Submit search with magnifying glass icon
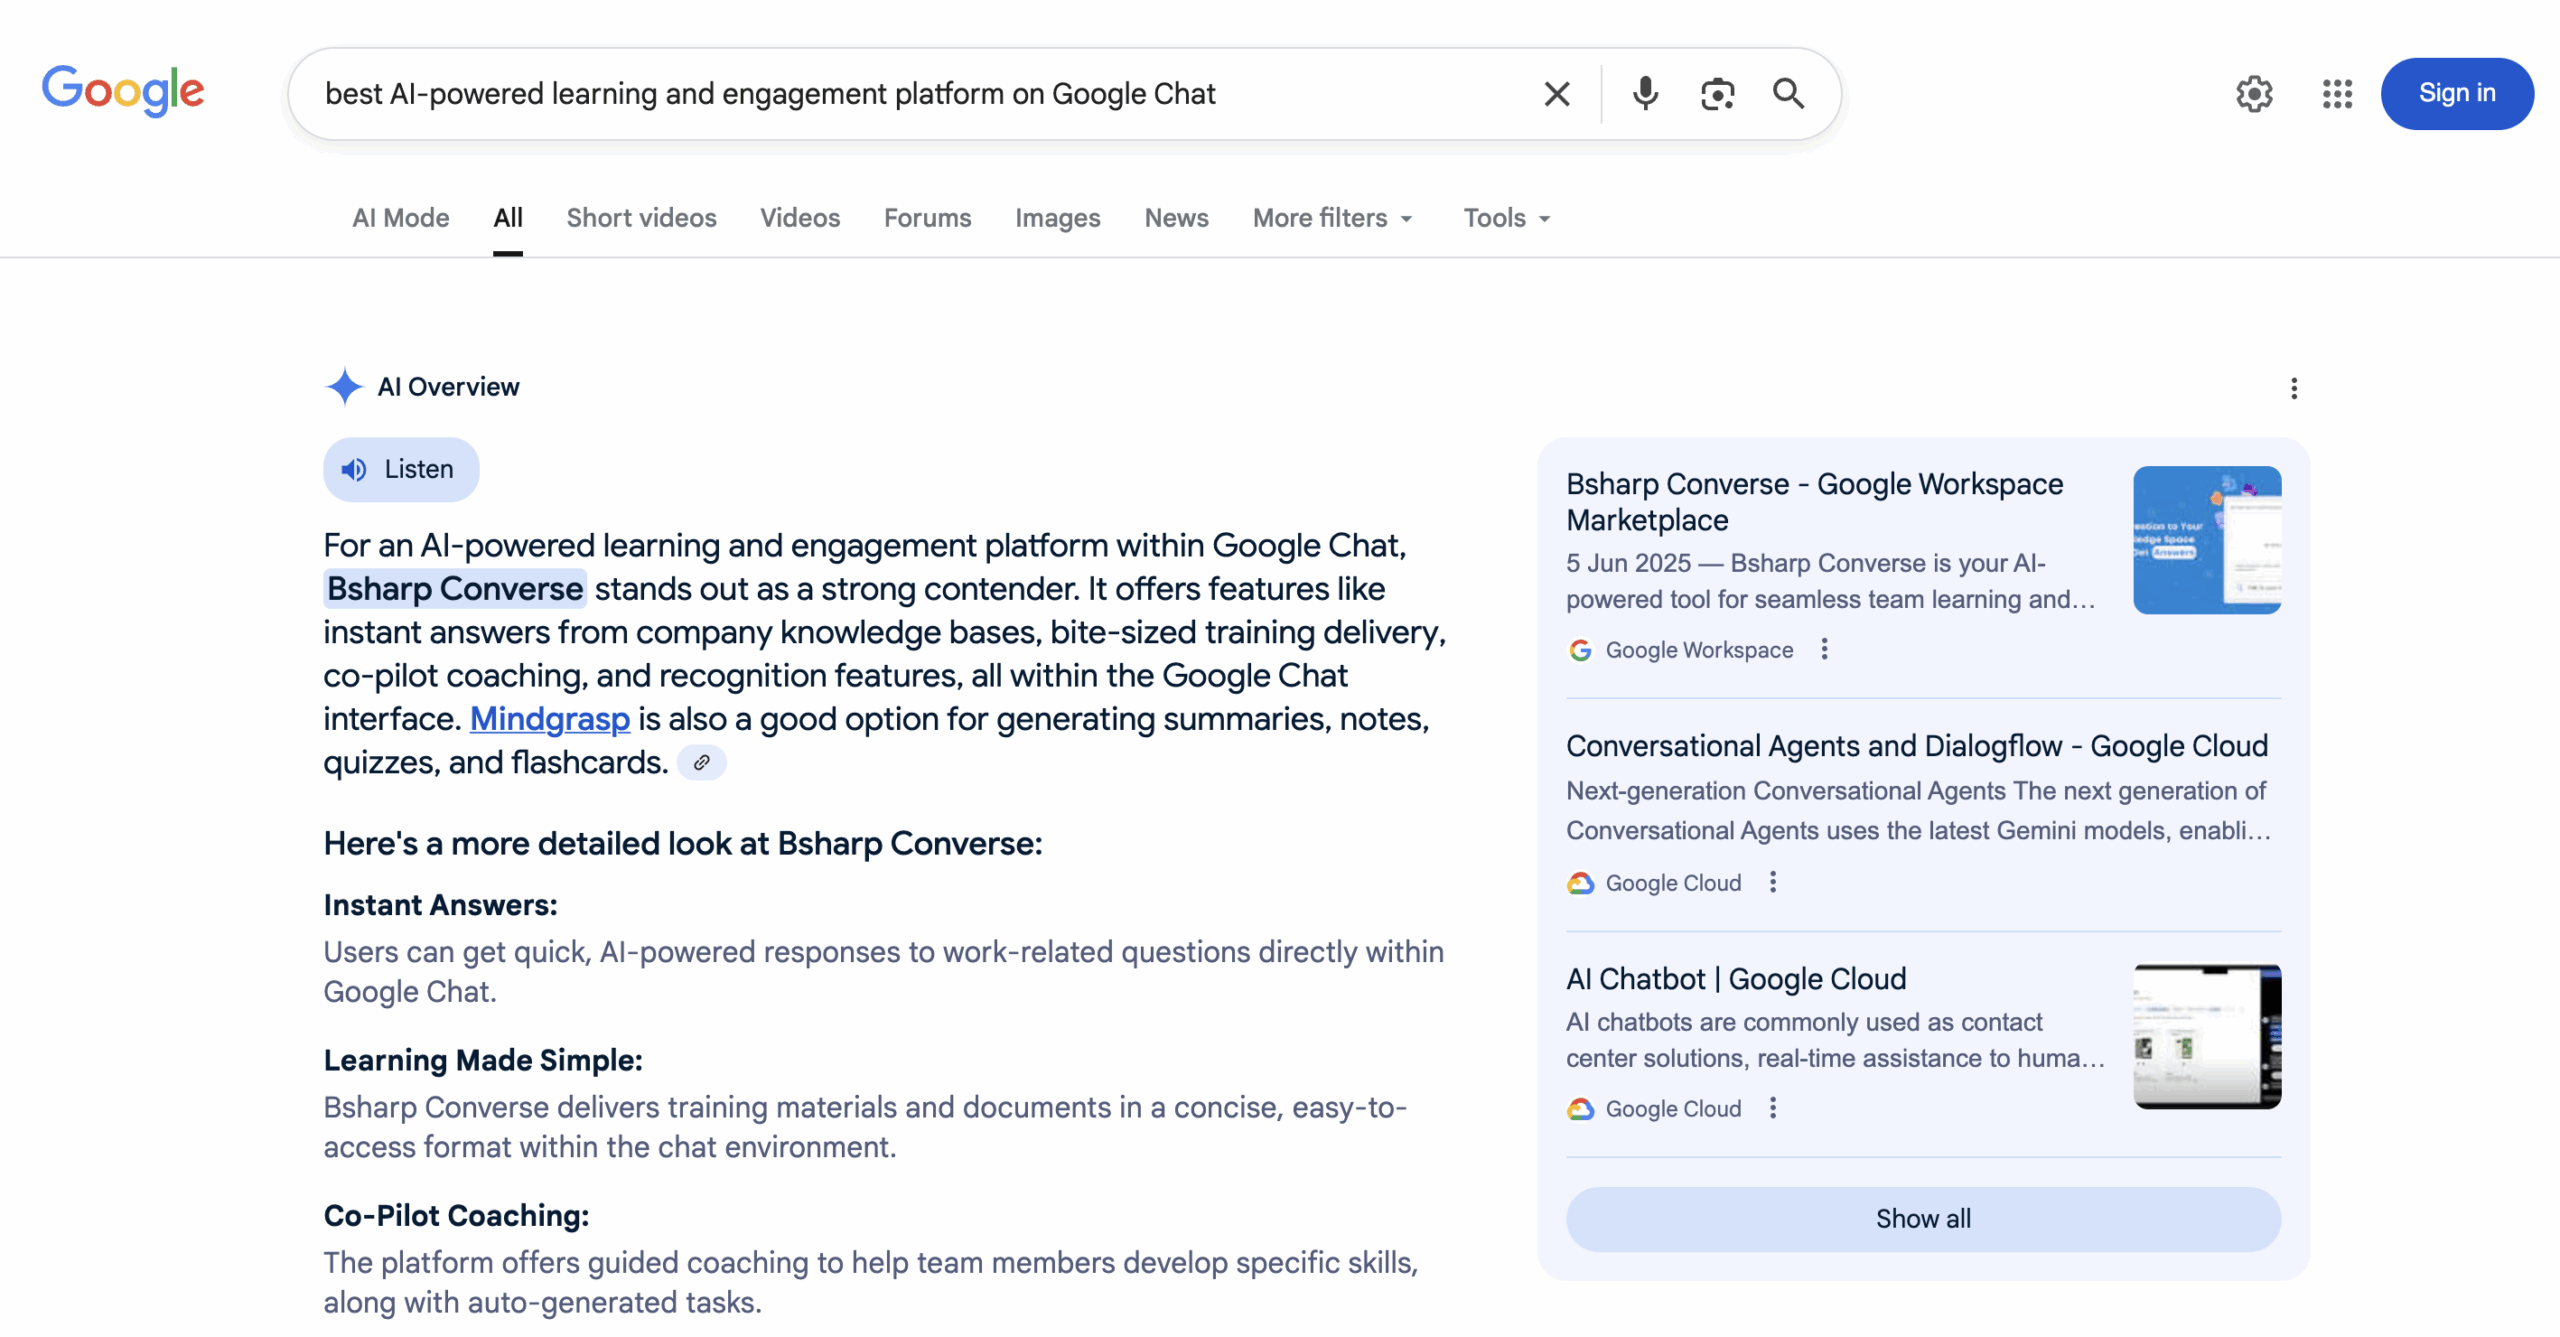This screenshot has width=2560, height=1337. point(1788,94)
